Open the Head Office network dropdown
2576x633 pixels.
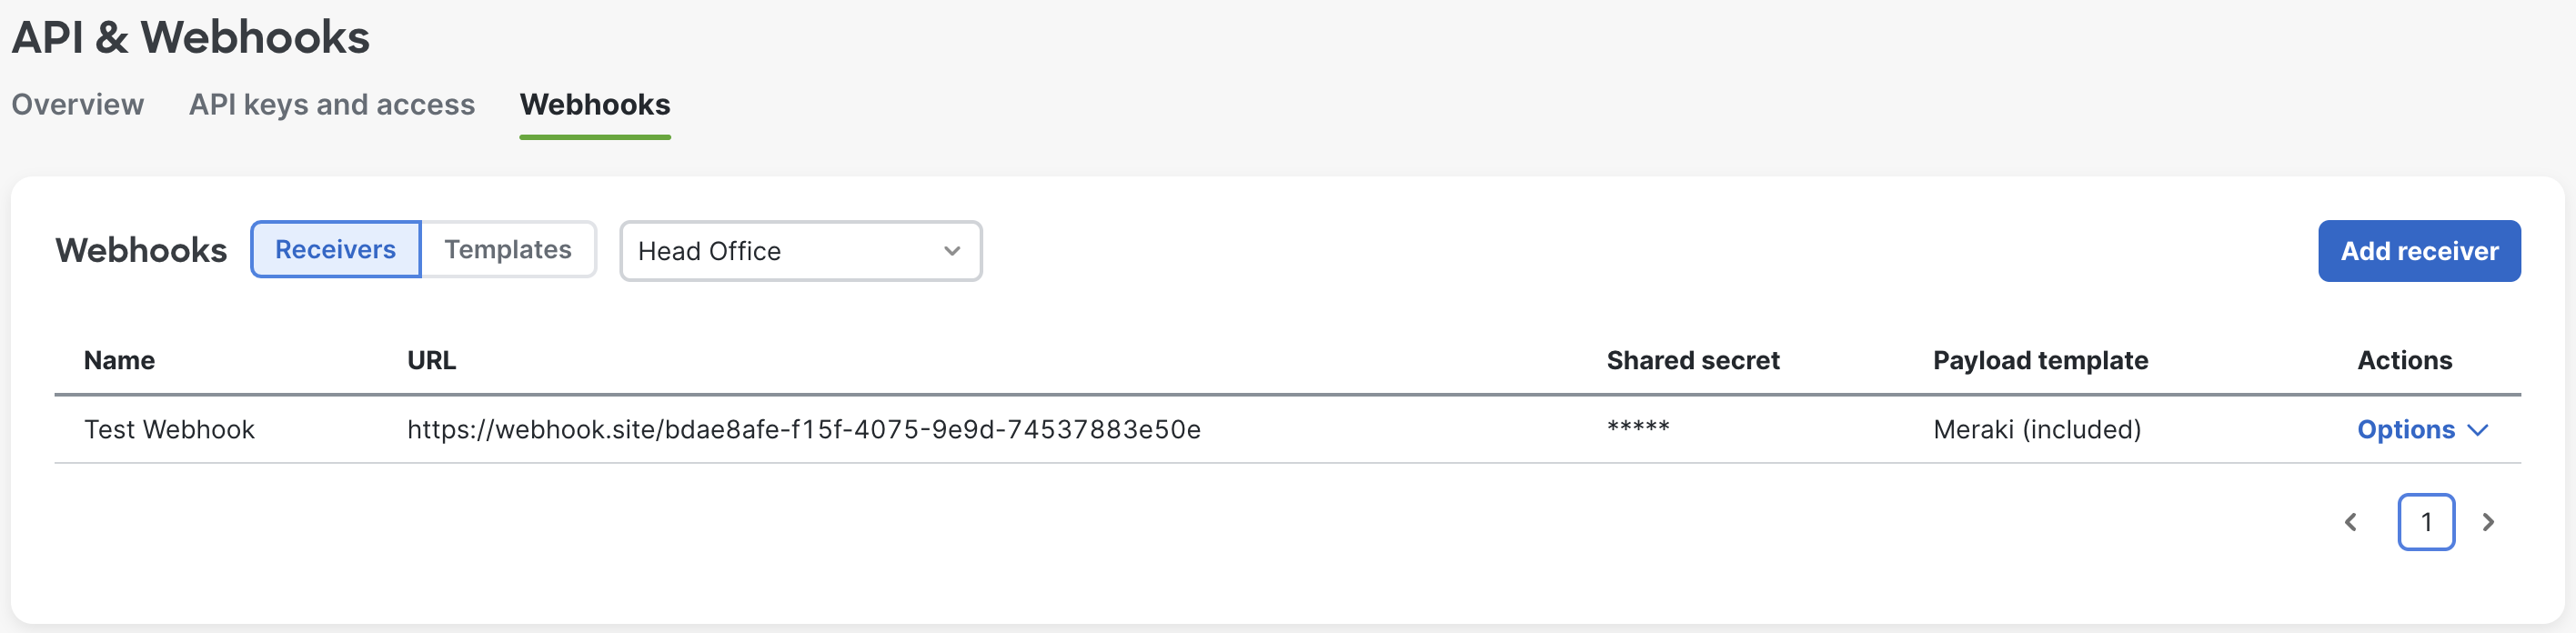799,251
